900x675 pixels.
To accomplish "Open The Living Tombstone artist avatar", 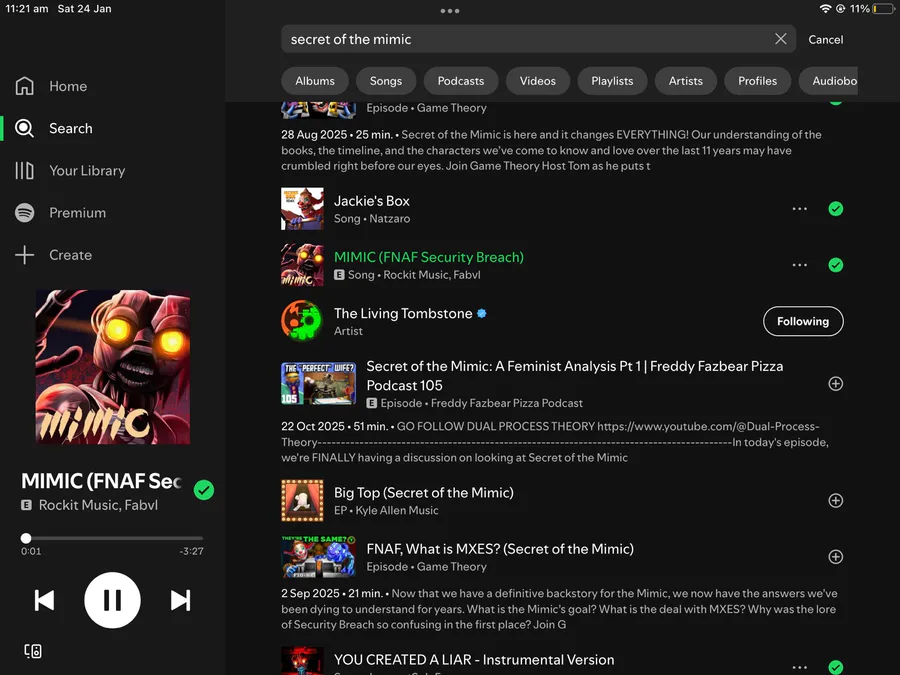I will pos(302,321).
